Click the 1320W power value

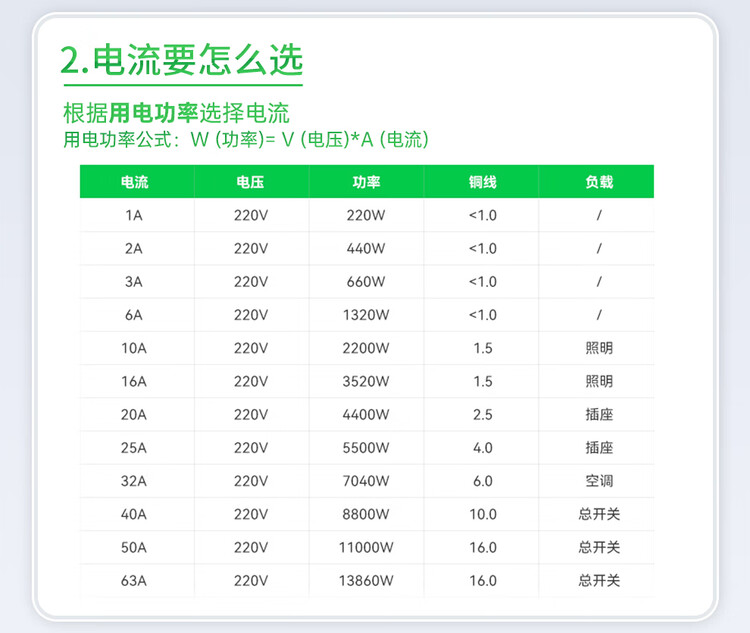[366, 315]
